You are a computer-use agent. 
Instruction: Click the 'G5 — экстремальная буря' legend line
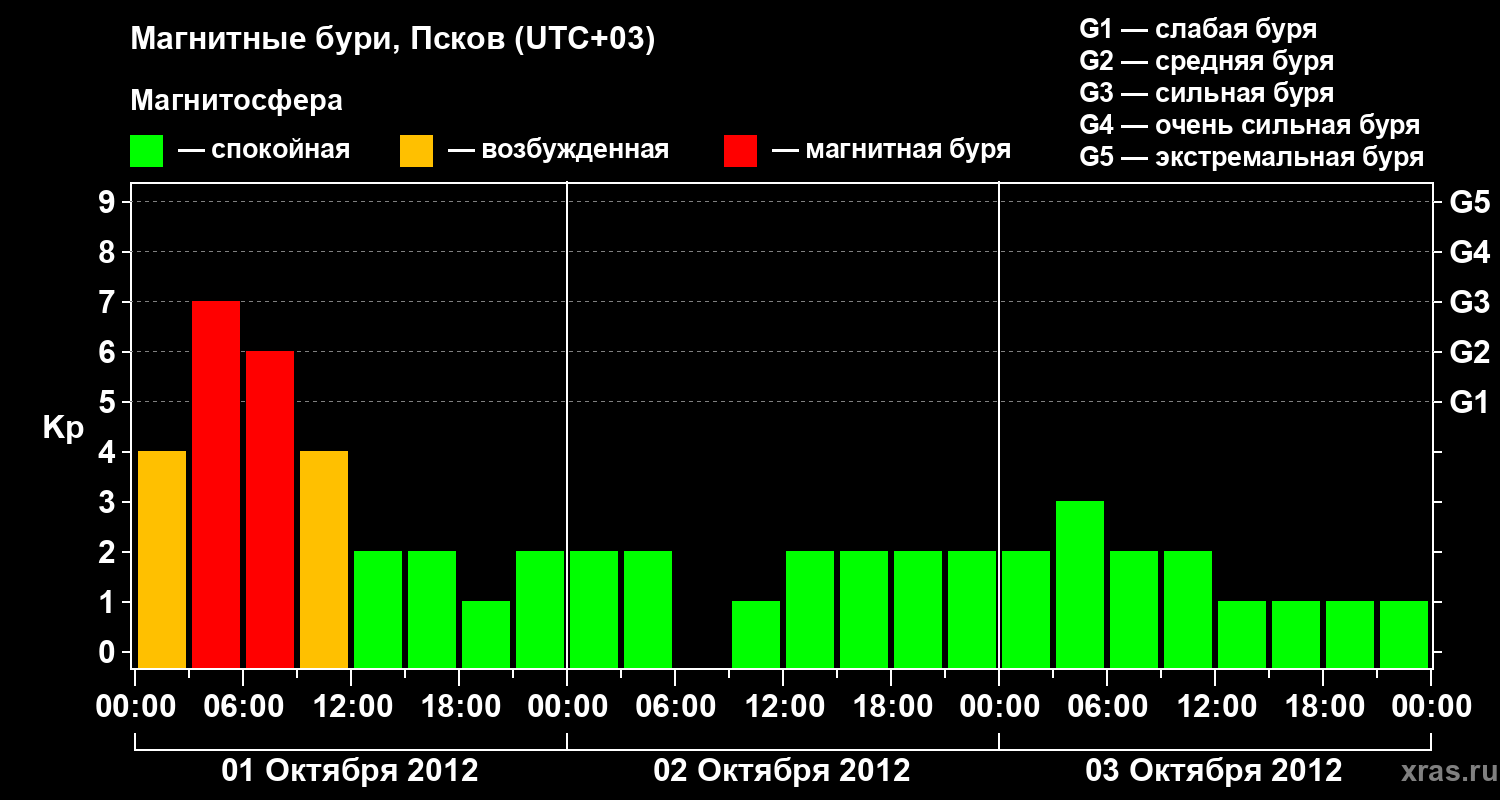coord(1252,157)
